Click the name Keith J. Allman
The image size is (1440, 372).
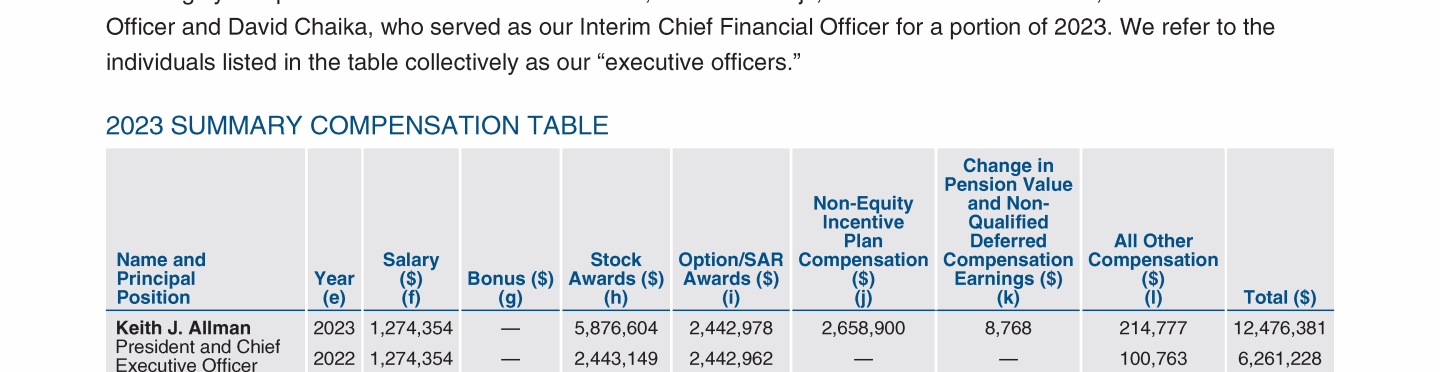point(184,328)
